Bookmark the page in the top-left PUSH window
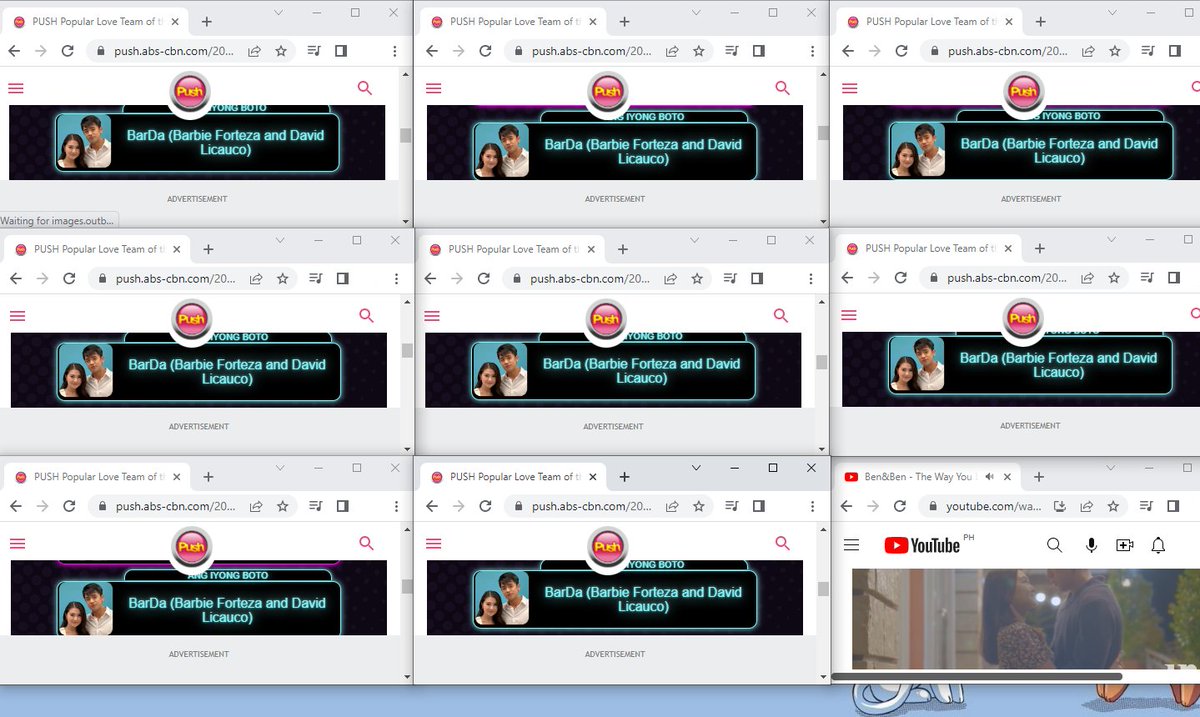This screenshot has width=1200, height=717. pos(281,51)
